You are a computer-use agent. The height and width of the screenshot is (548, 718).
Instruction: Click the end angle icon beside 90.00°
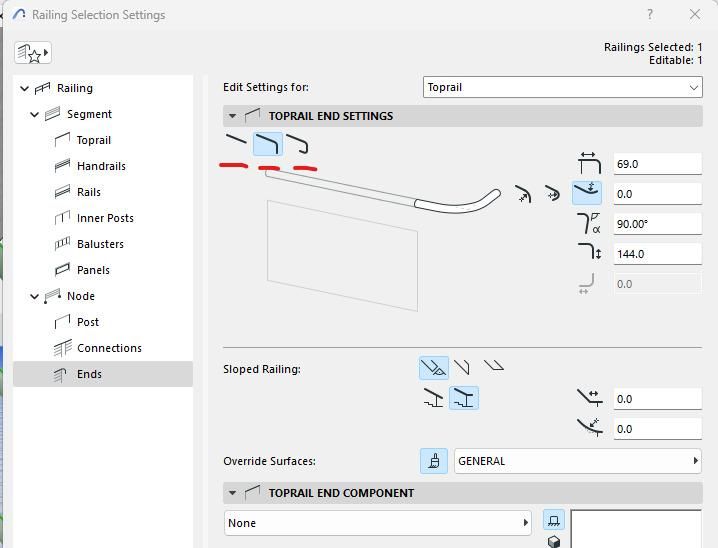point(589,223)
